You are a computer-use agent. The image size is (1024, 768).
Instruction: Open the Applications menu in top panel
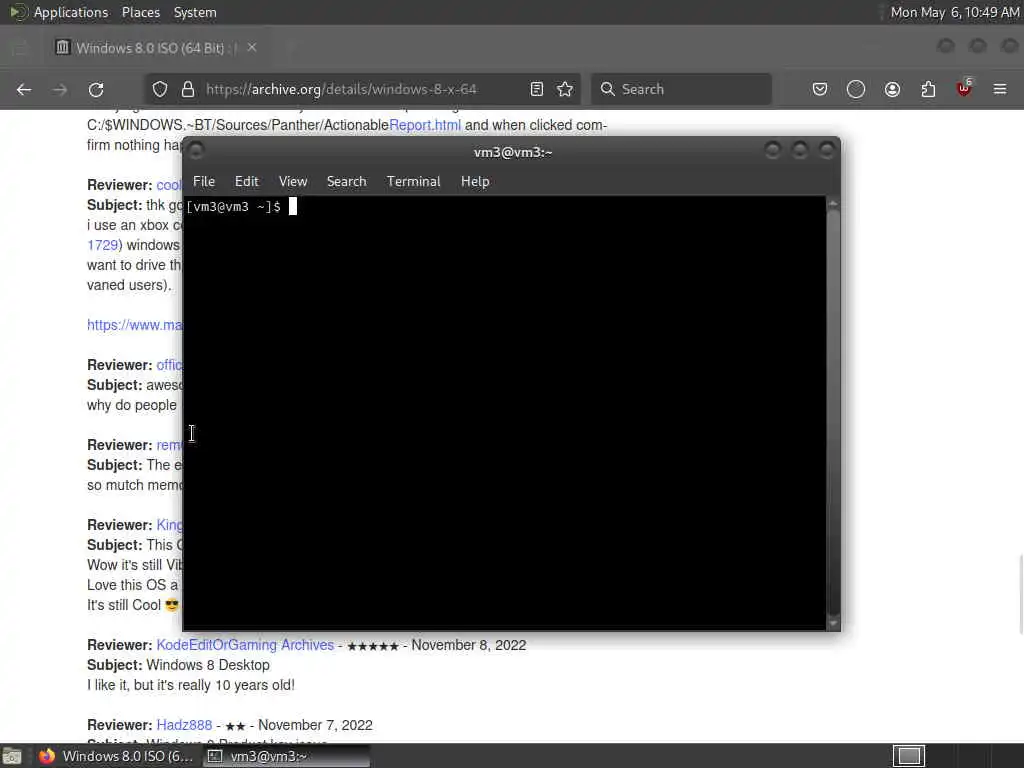tap(71, 12)
